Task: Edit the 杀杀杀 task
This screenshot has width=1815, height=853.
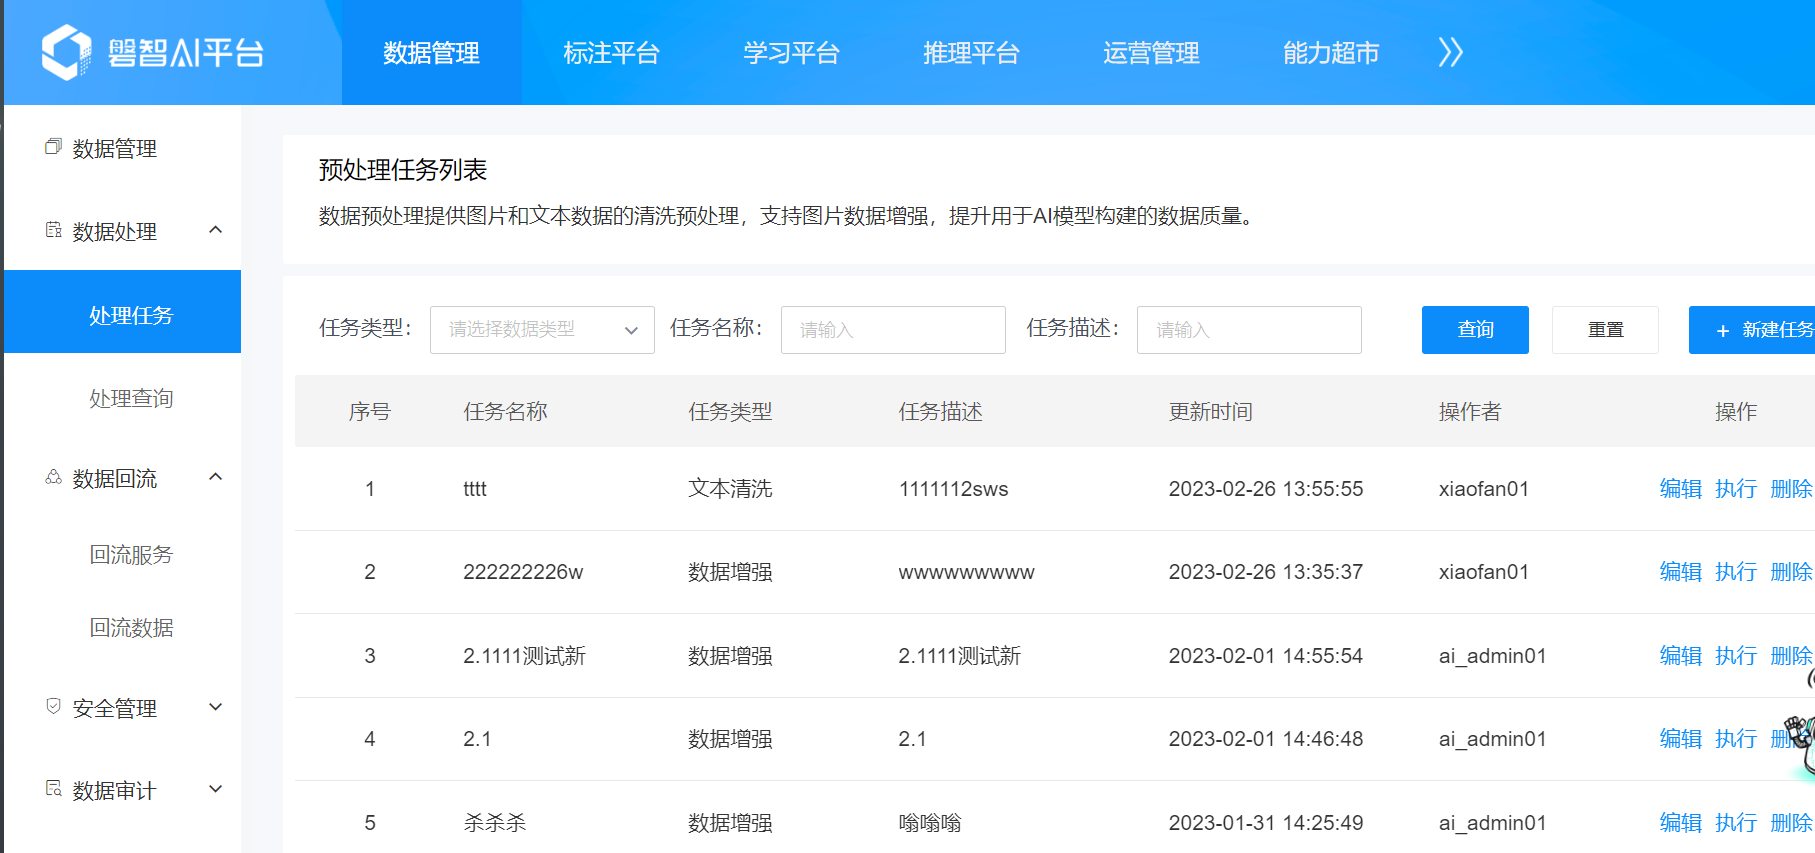Action: [1680, 822]
